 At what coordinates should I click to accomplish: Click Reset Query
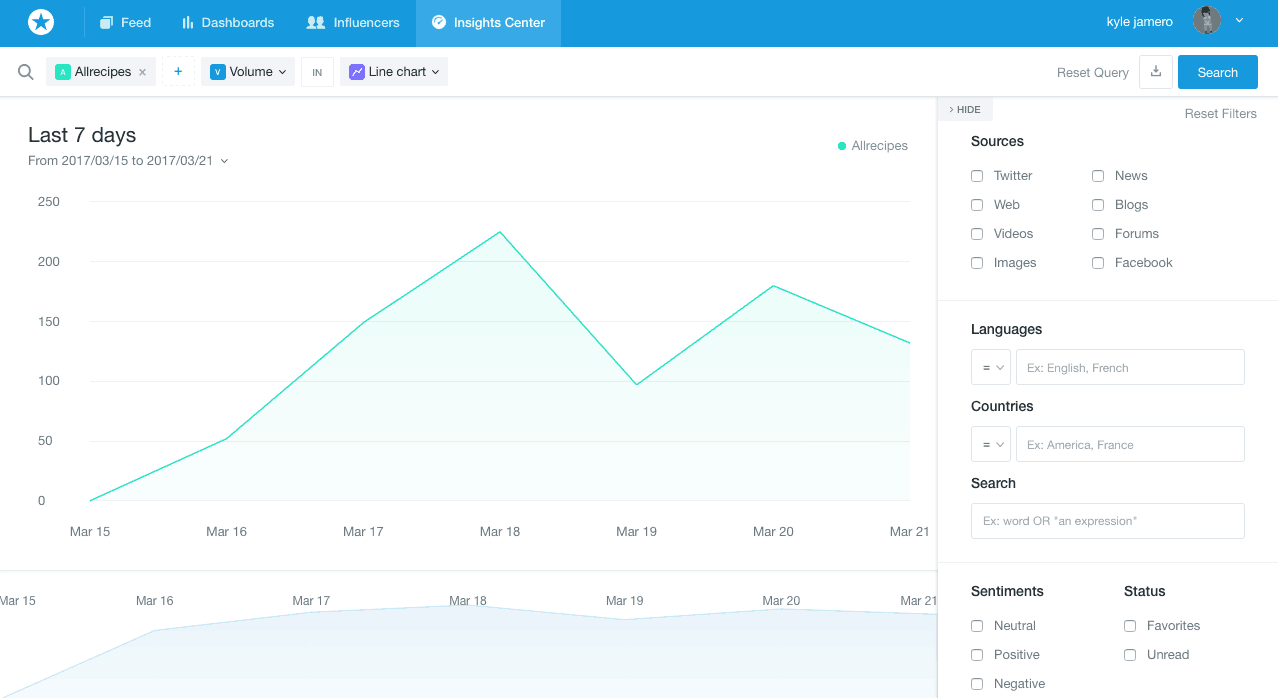(x=1093, y=73)
